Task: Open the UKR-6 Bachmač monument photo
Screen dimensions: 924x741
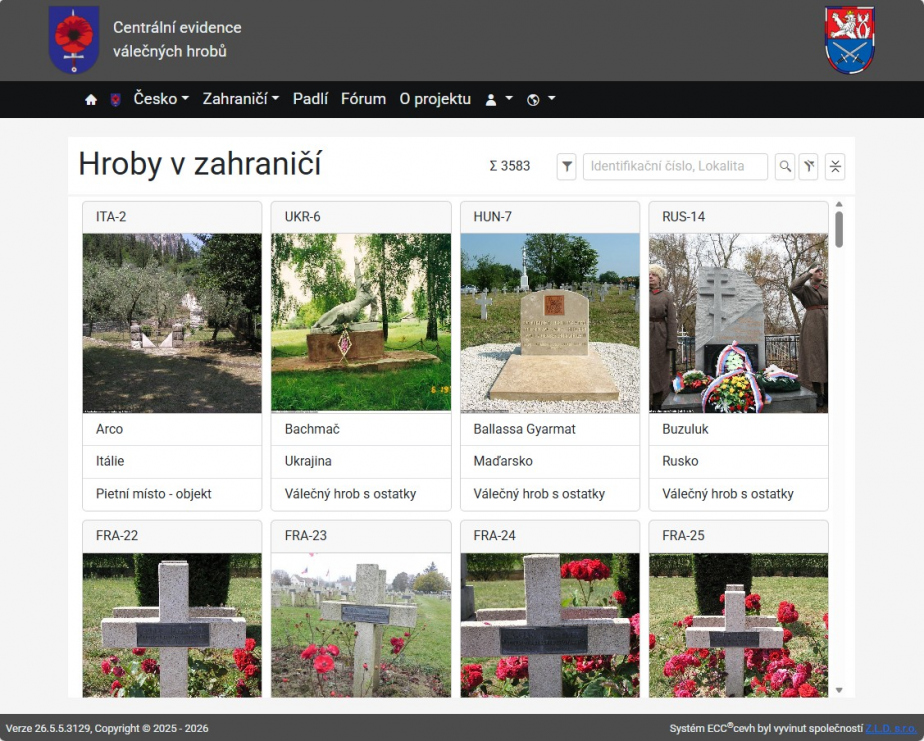Action: 361,323
